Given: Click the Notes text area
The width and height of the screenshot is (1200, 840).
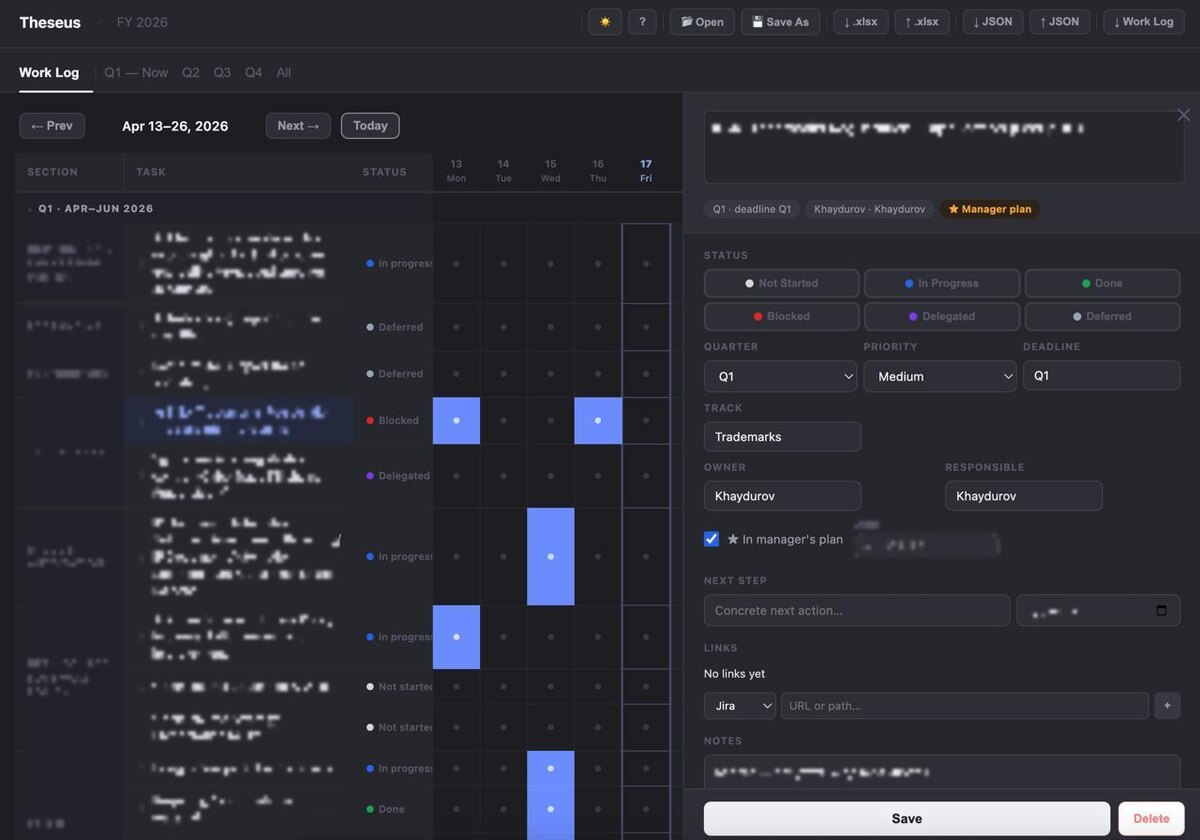Looking at the screenshot, I should click(x=944, y=772).
